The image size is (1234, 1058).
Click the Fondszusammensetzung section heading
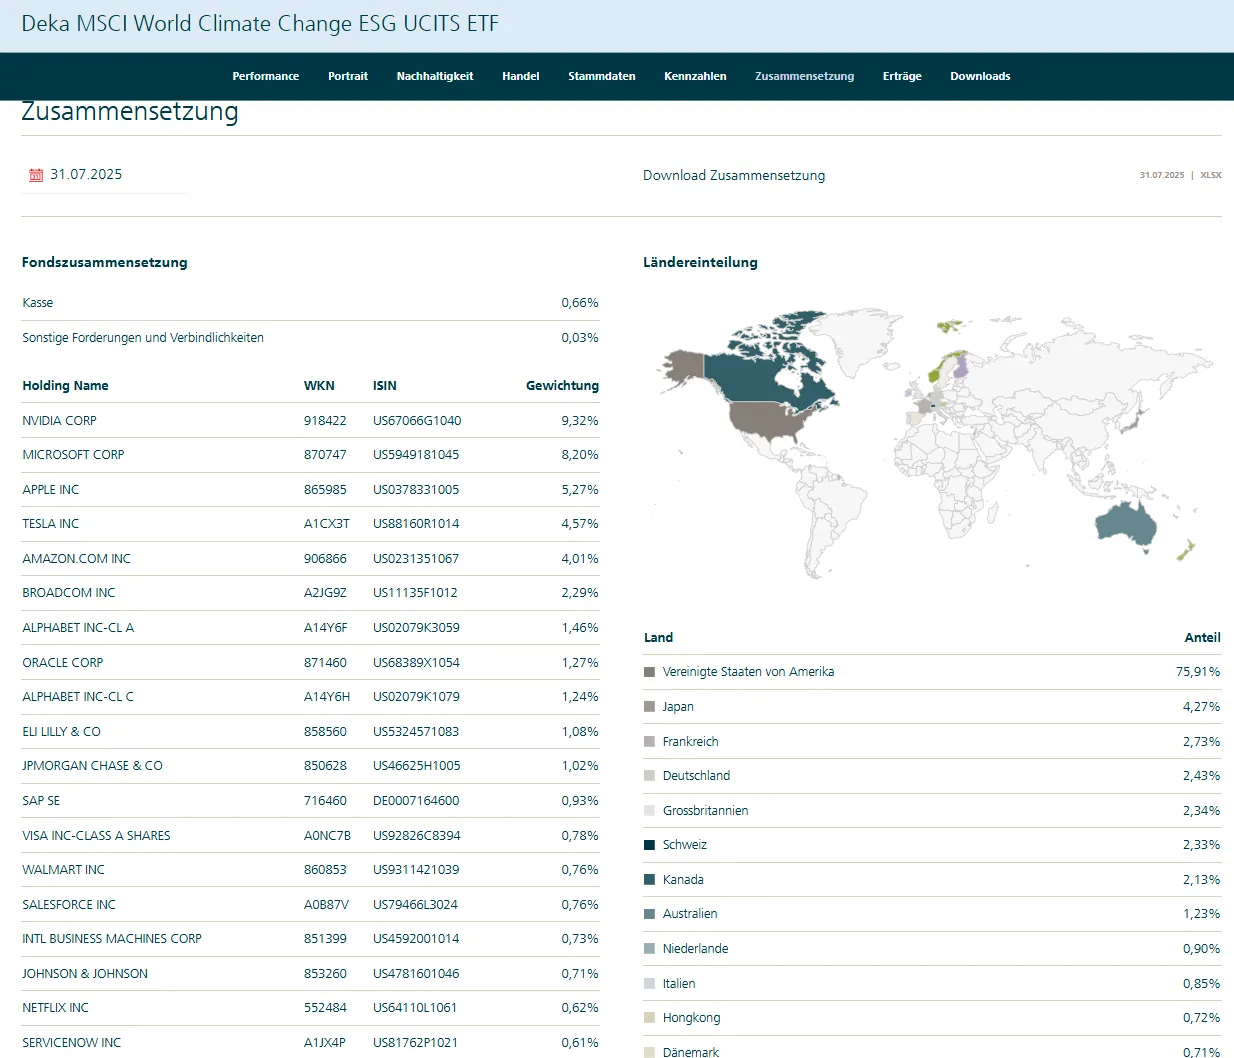pos(105,263)
